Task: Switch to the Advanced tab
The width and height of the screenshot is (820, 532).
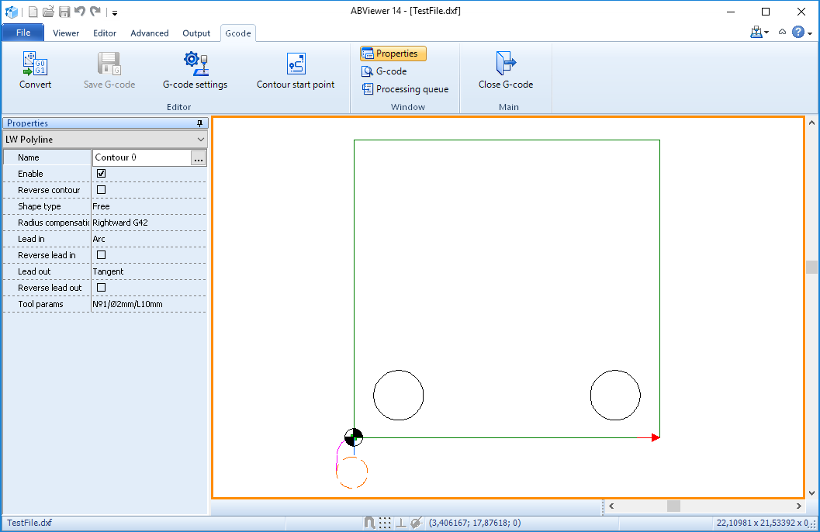Action: tap(150, 33)
